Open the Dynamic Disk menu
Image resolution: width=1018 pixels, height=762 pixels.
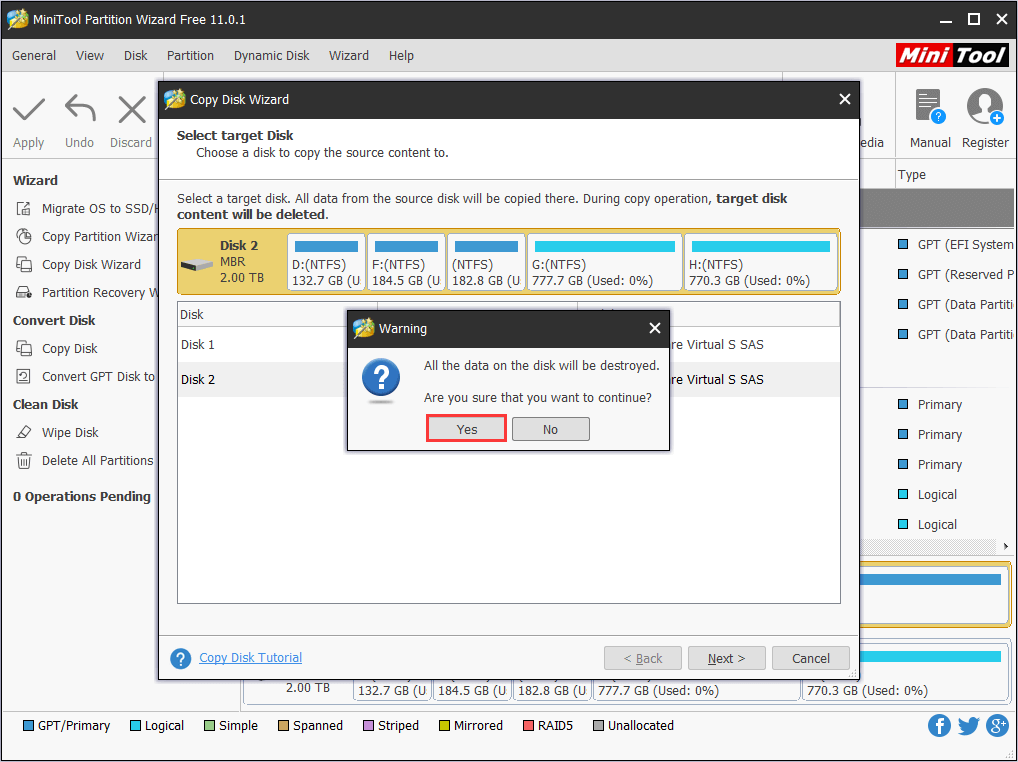click(x=271, y=56)
